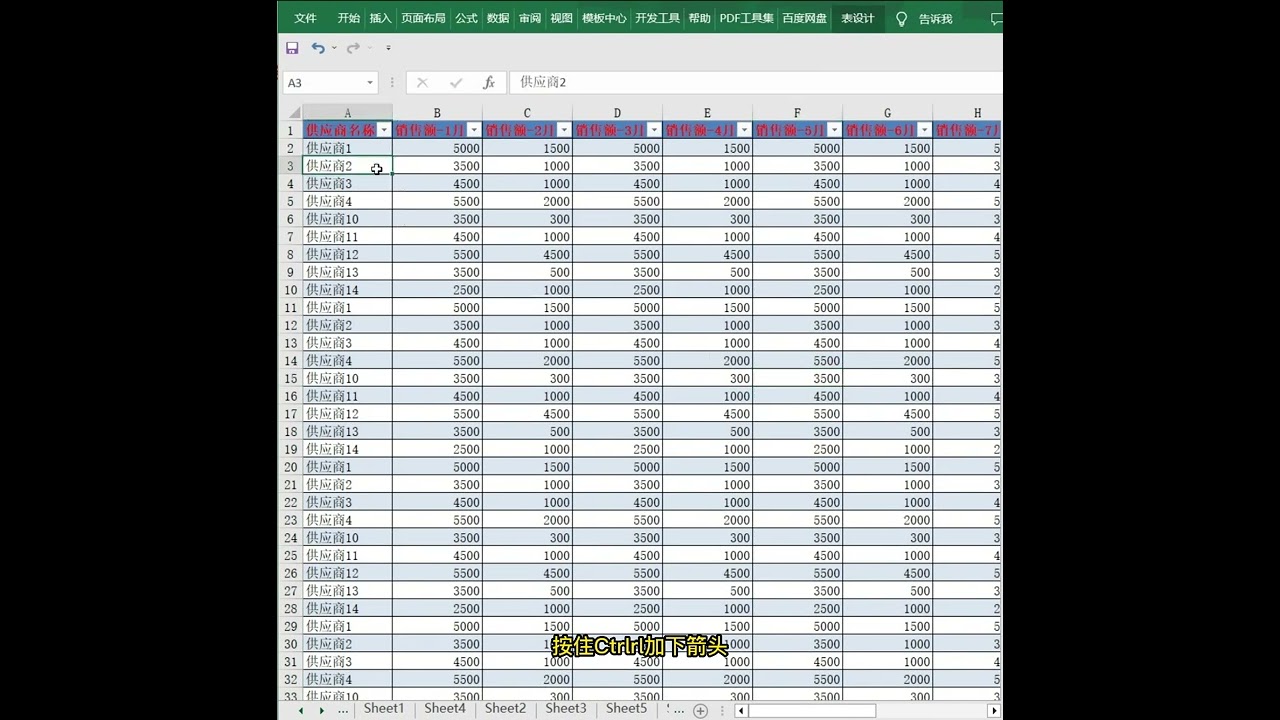Click the Select All corner triangle
1280x720 pixels.
(294, 113)
